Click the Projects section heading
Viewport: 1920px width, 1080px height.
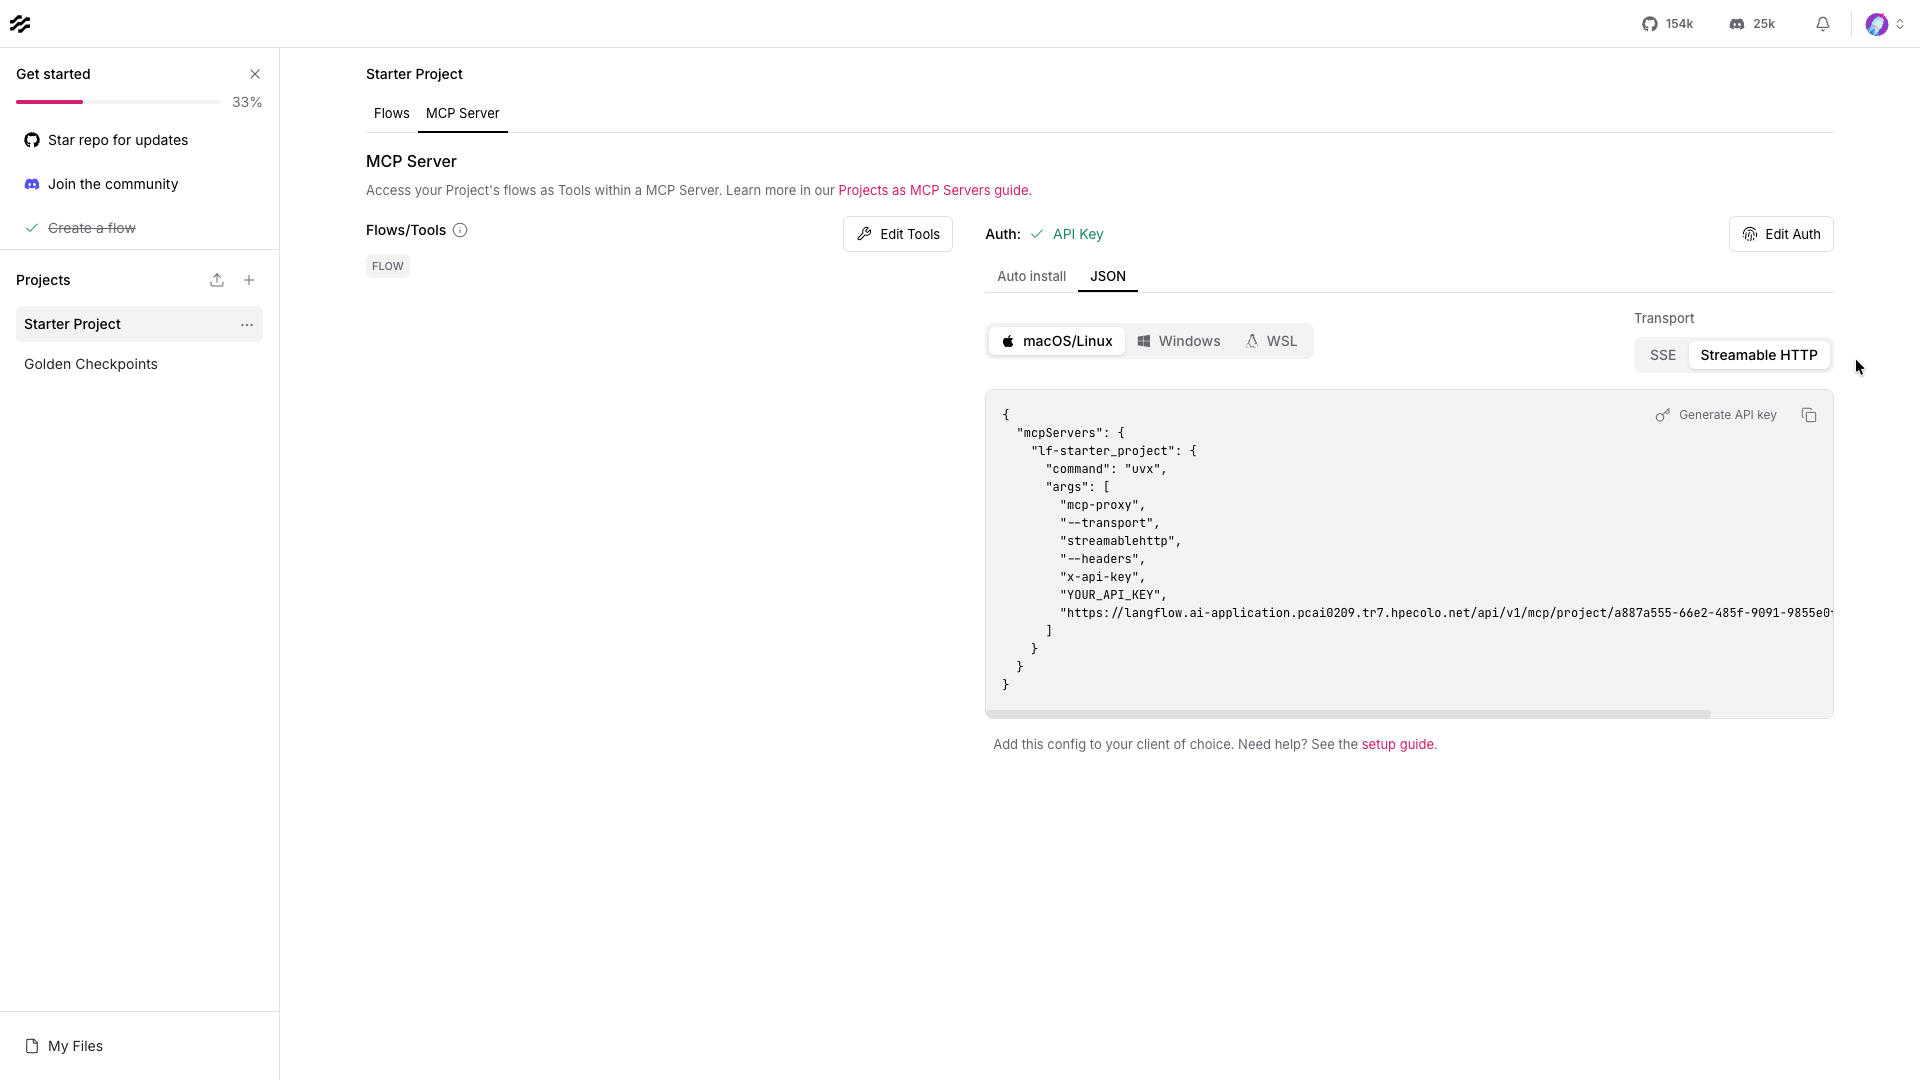(x=43, y=280)
